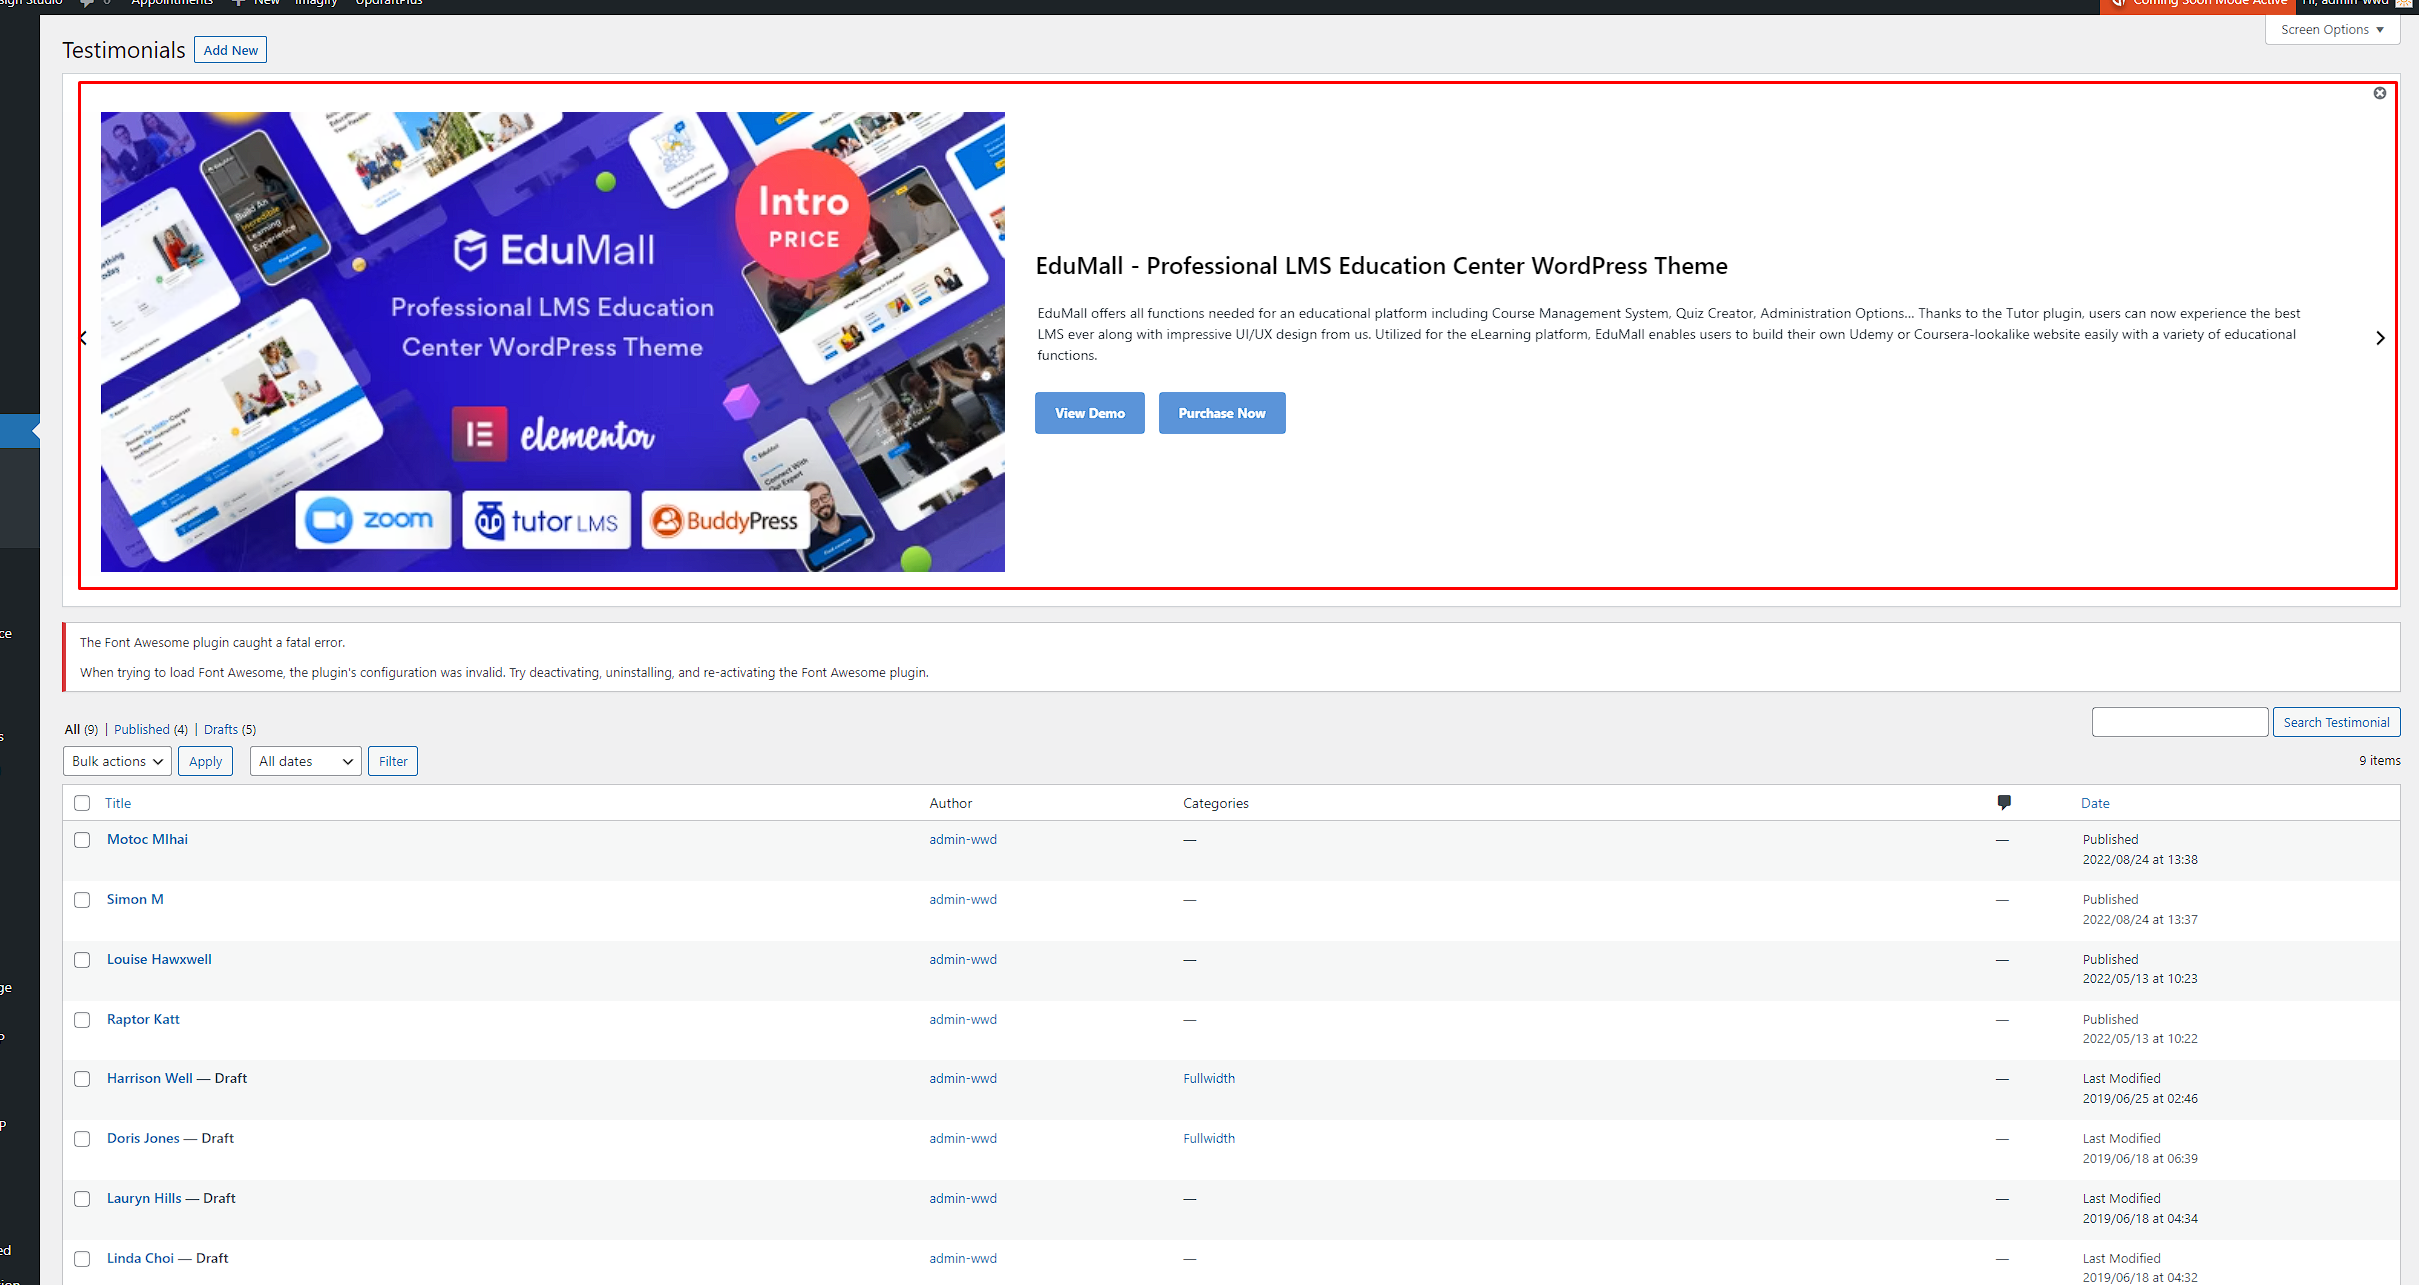Click the Categories column header

pyautogui.click(x=1215, y=803)
